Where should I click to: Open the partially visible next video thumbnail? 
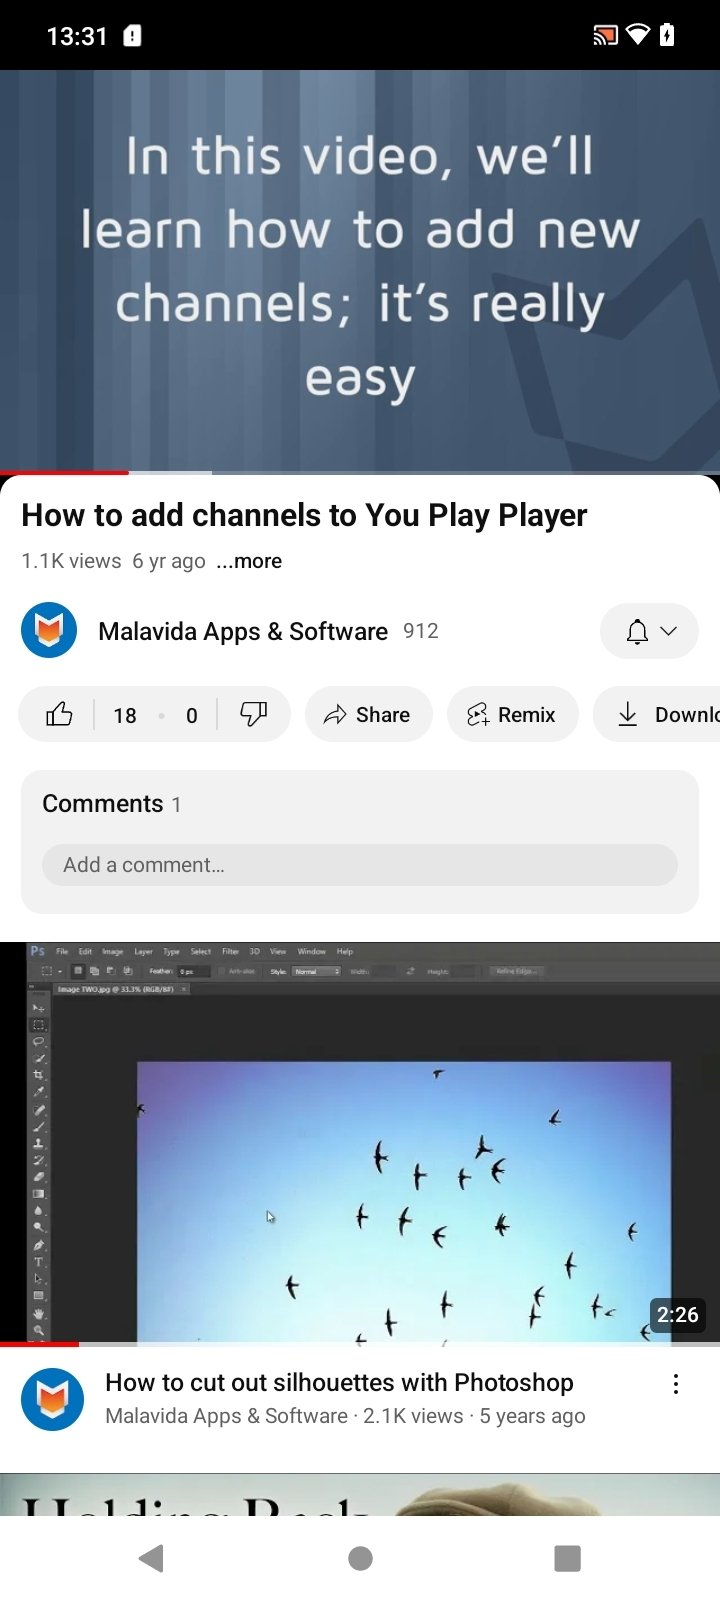[360, 1494]
